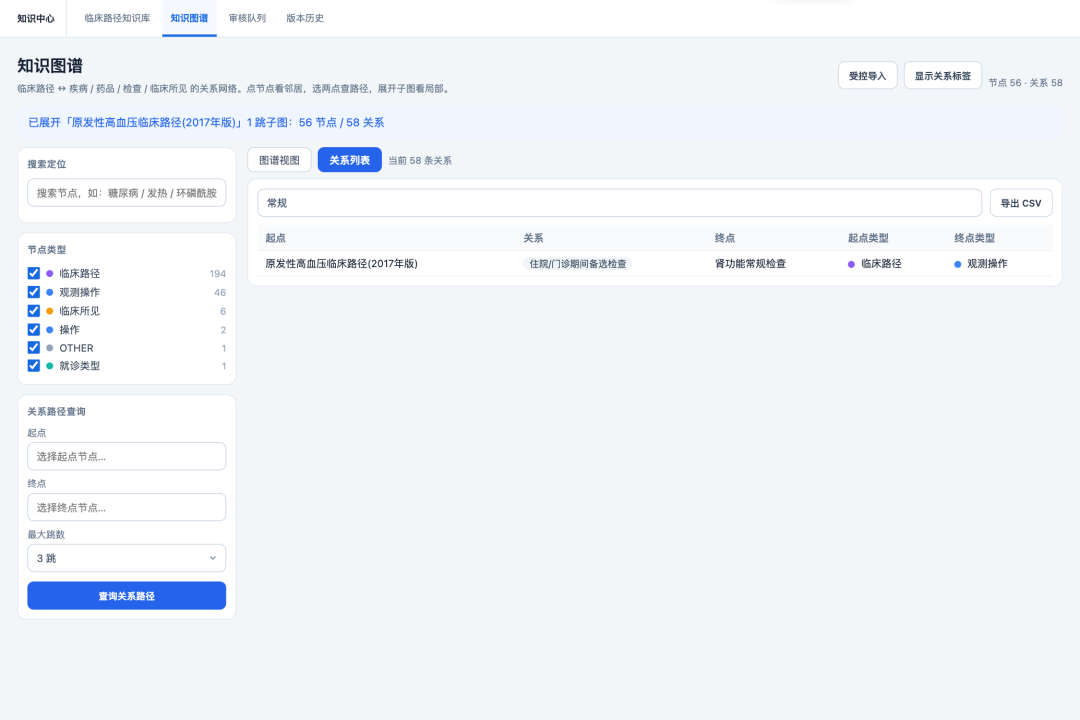Click the 住院/门诊期间备选检查 relation tag
Image resolution: width=1080 pixels, height=720 pixels.
tap(578, 263)
